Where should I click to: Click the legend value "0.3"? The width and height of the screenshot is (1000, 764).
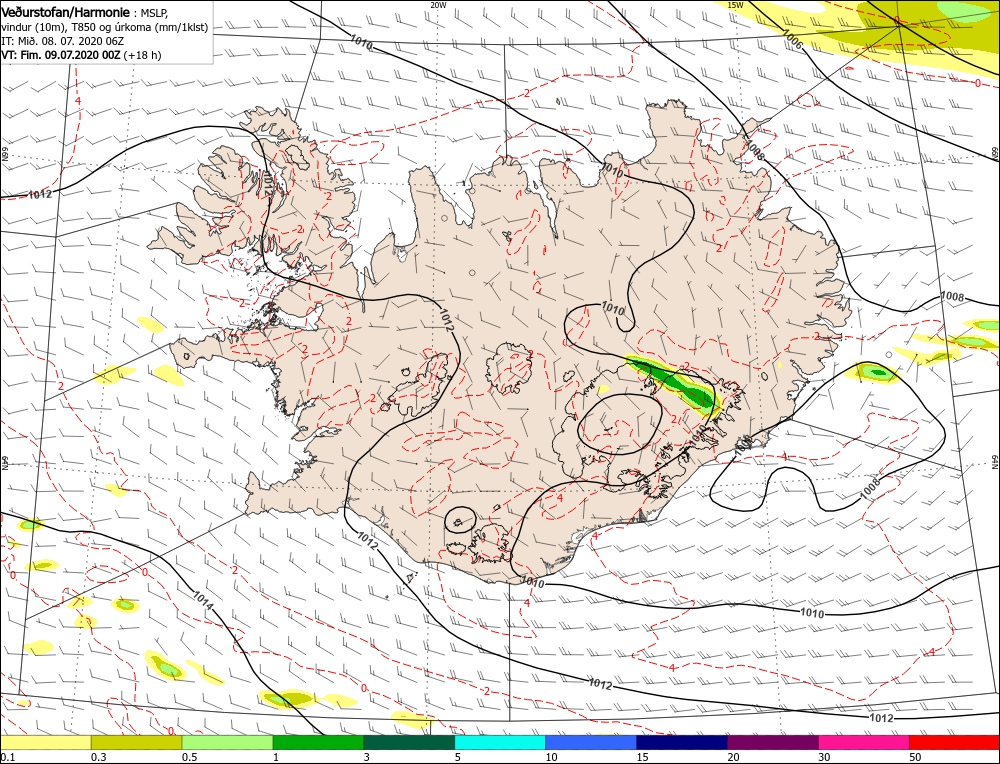98,757
